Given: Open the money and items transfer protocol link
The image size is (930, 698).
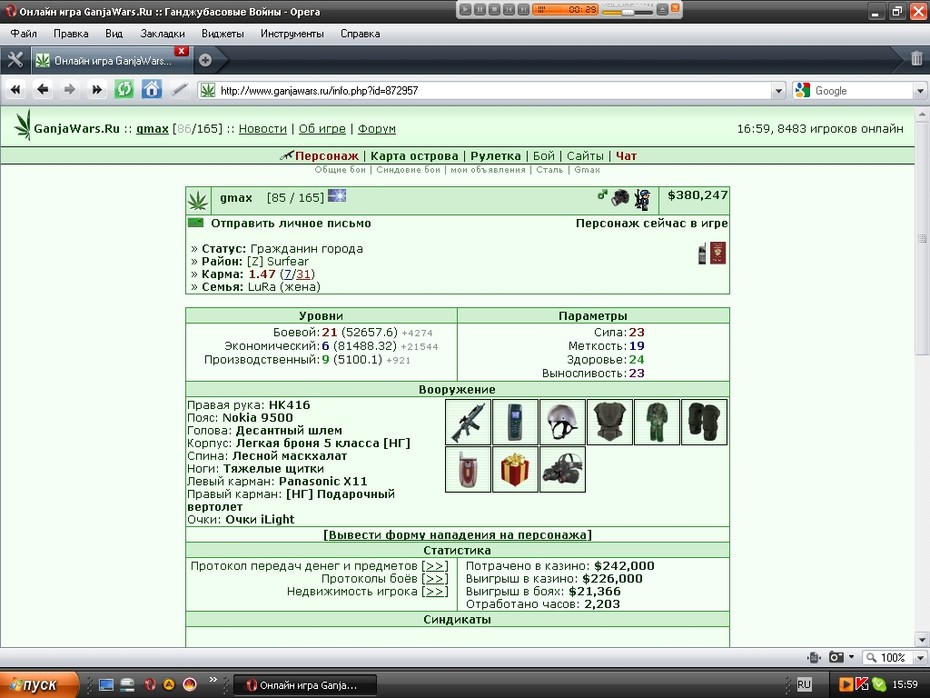Looking at the screenshot, I should (435, 566).
